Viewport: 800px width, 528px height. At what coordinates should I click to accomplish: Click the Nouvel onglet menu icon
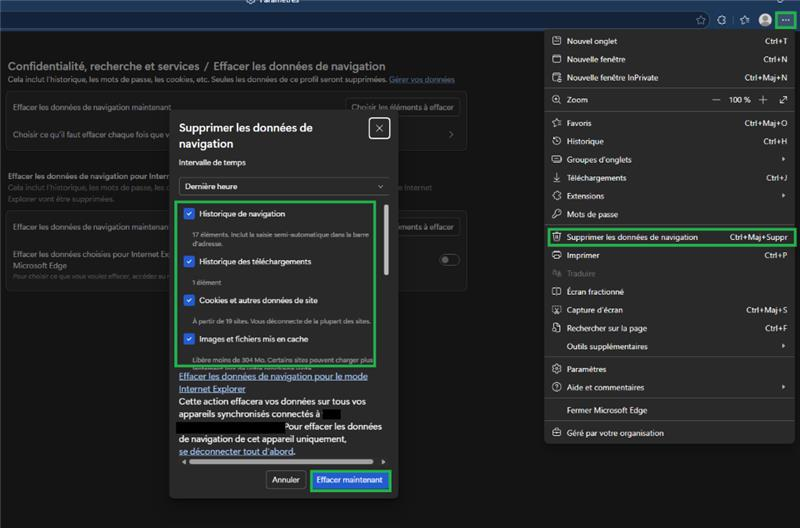tap(557, 41)
